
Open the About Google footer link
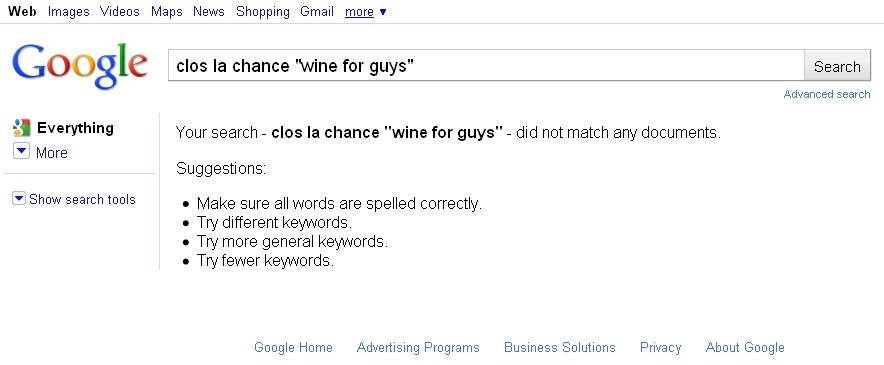click(x=745, y=348)
